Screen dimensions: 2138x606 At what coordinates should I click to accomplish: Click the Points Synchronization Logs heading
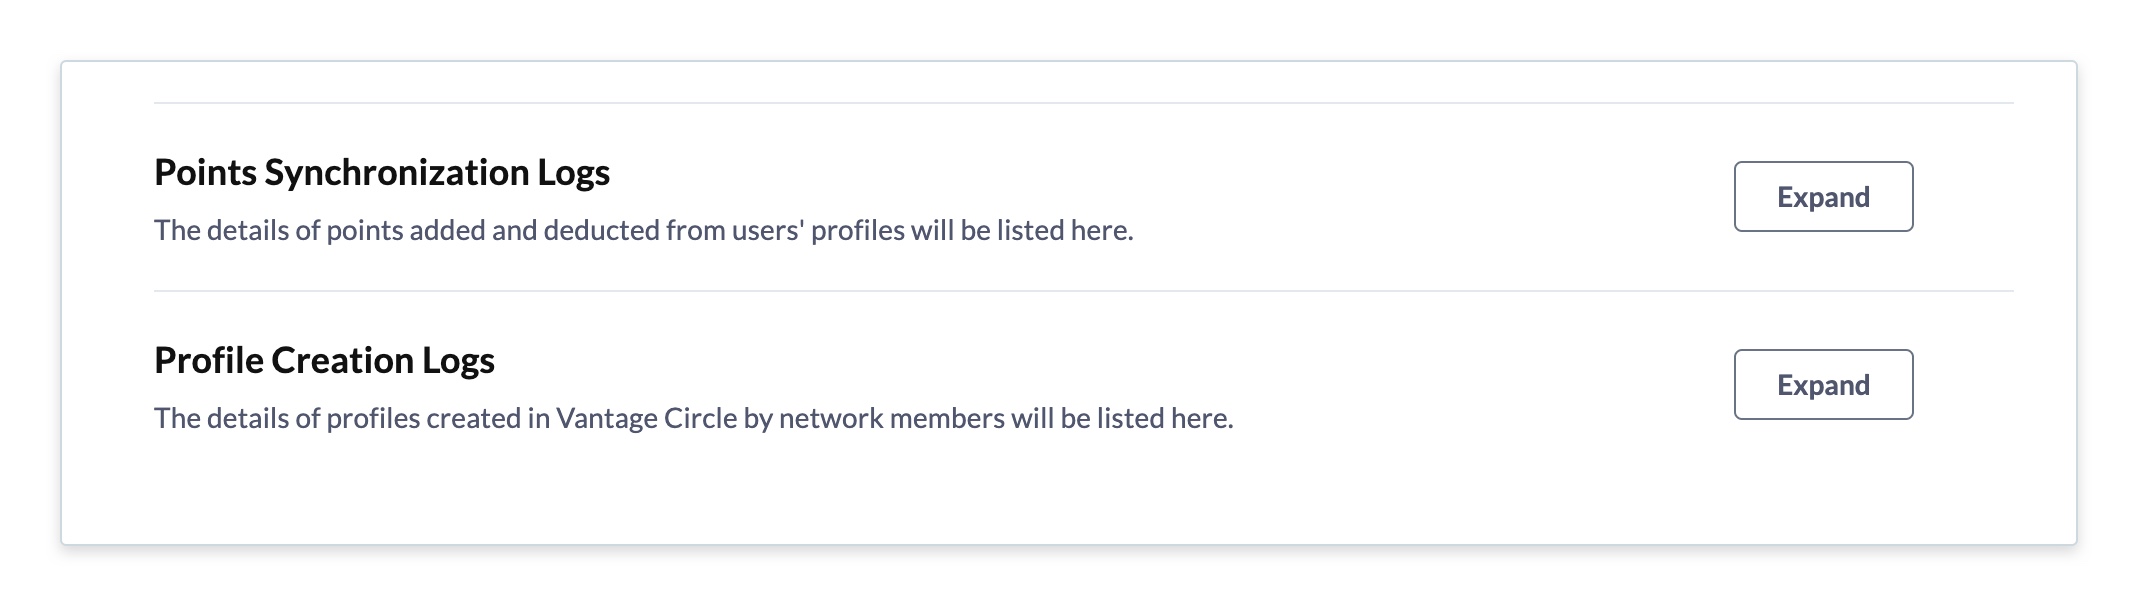point(381,173)
